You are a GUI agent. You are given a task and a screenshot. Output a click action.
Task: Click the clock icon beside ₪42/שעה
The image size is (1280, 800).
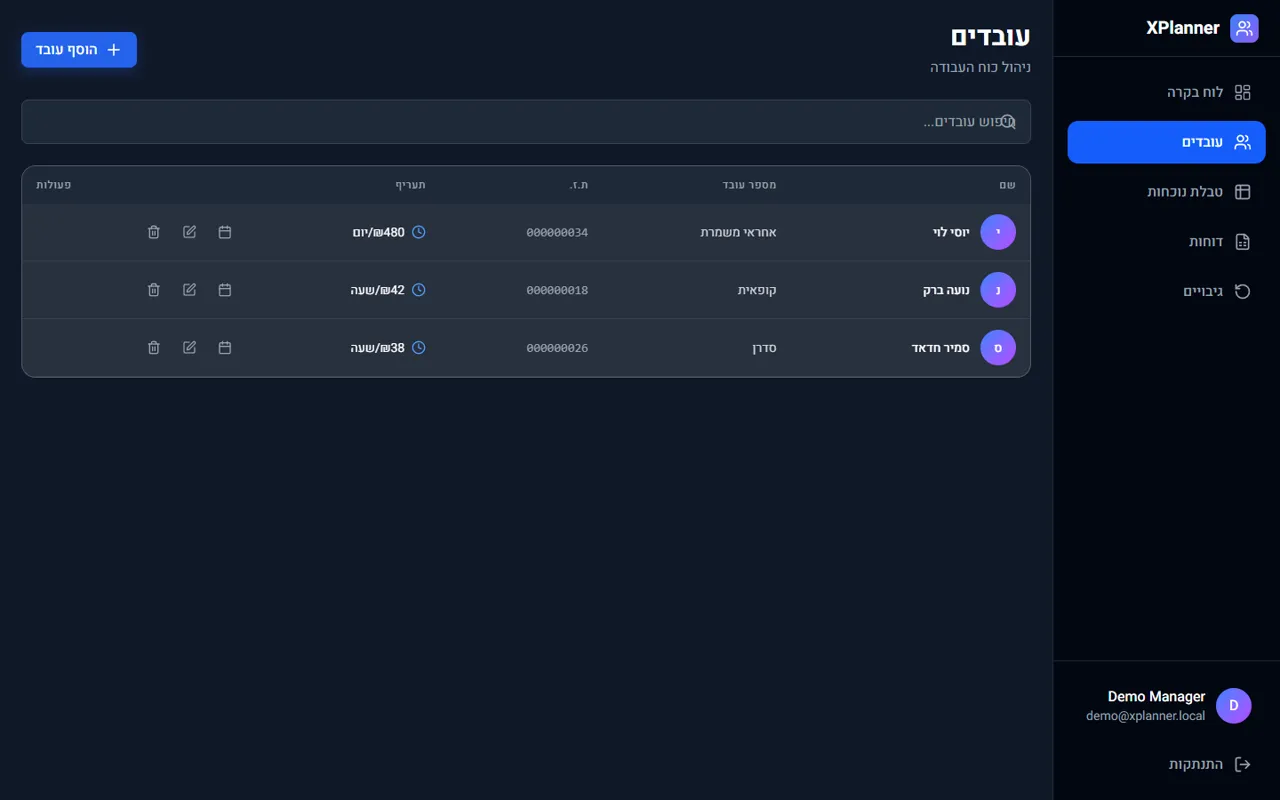tap(419, 290)
